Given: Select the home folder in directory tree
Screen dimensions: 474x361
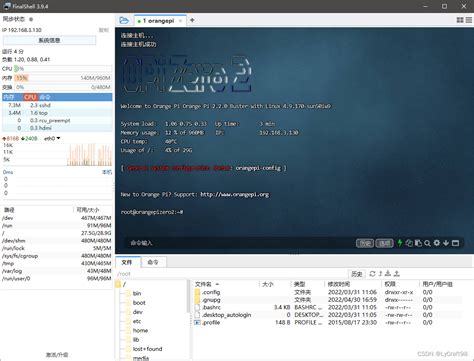Looking at the screenshot, I should tap(140, 330).
